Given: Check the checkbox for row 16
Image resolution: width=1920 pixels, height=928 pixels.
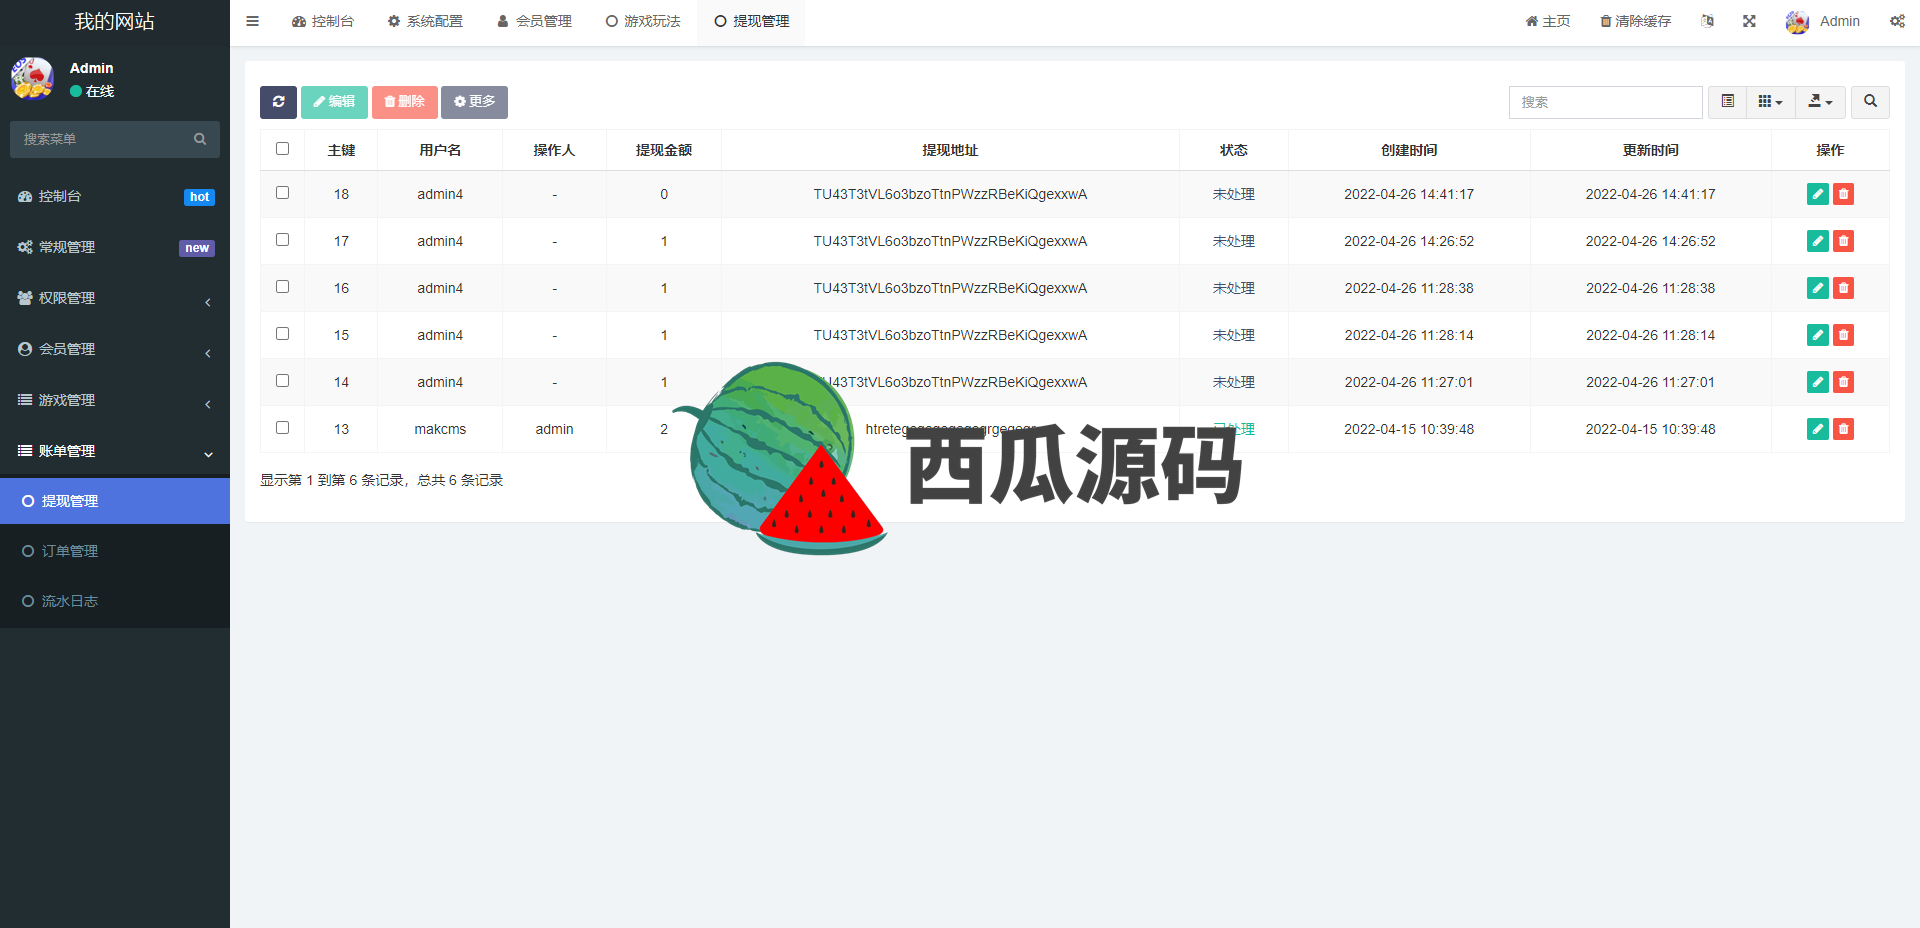Looking at the screenshot, I should click(x=282, y=287).
